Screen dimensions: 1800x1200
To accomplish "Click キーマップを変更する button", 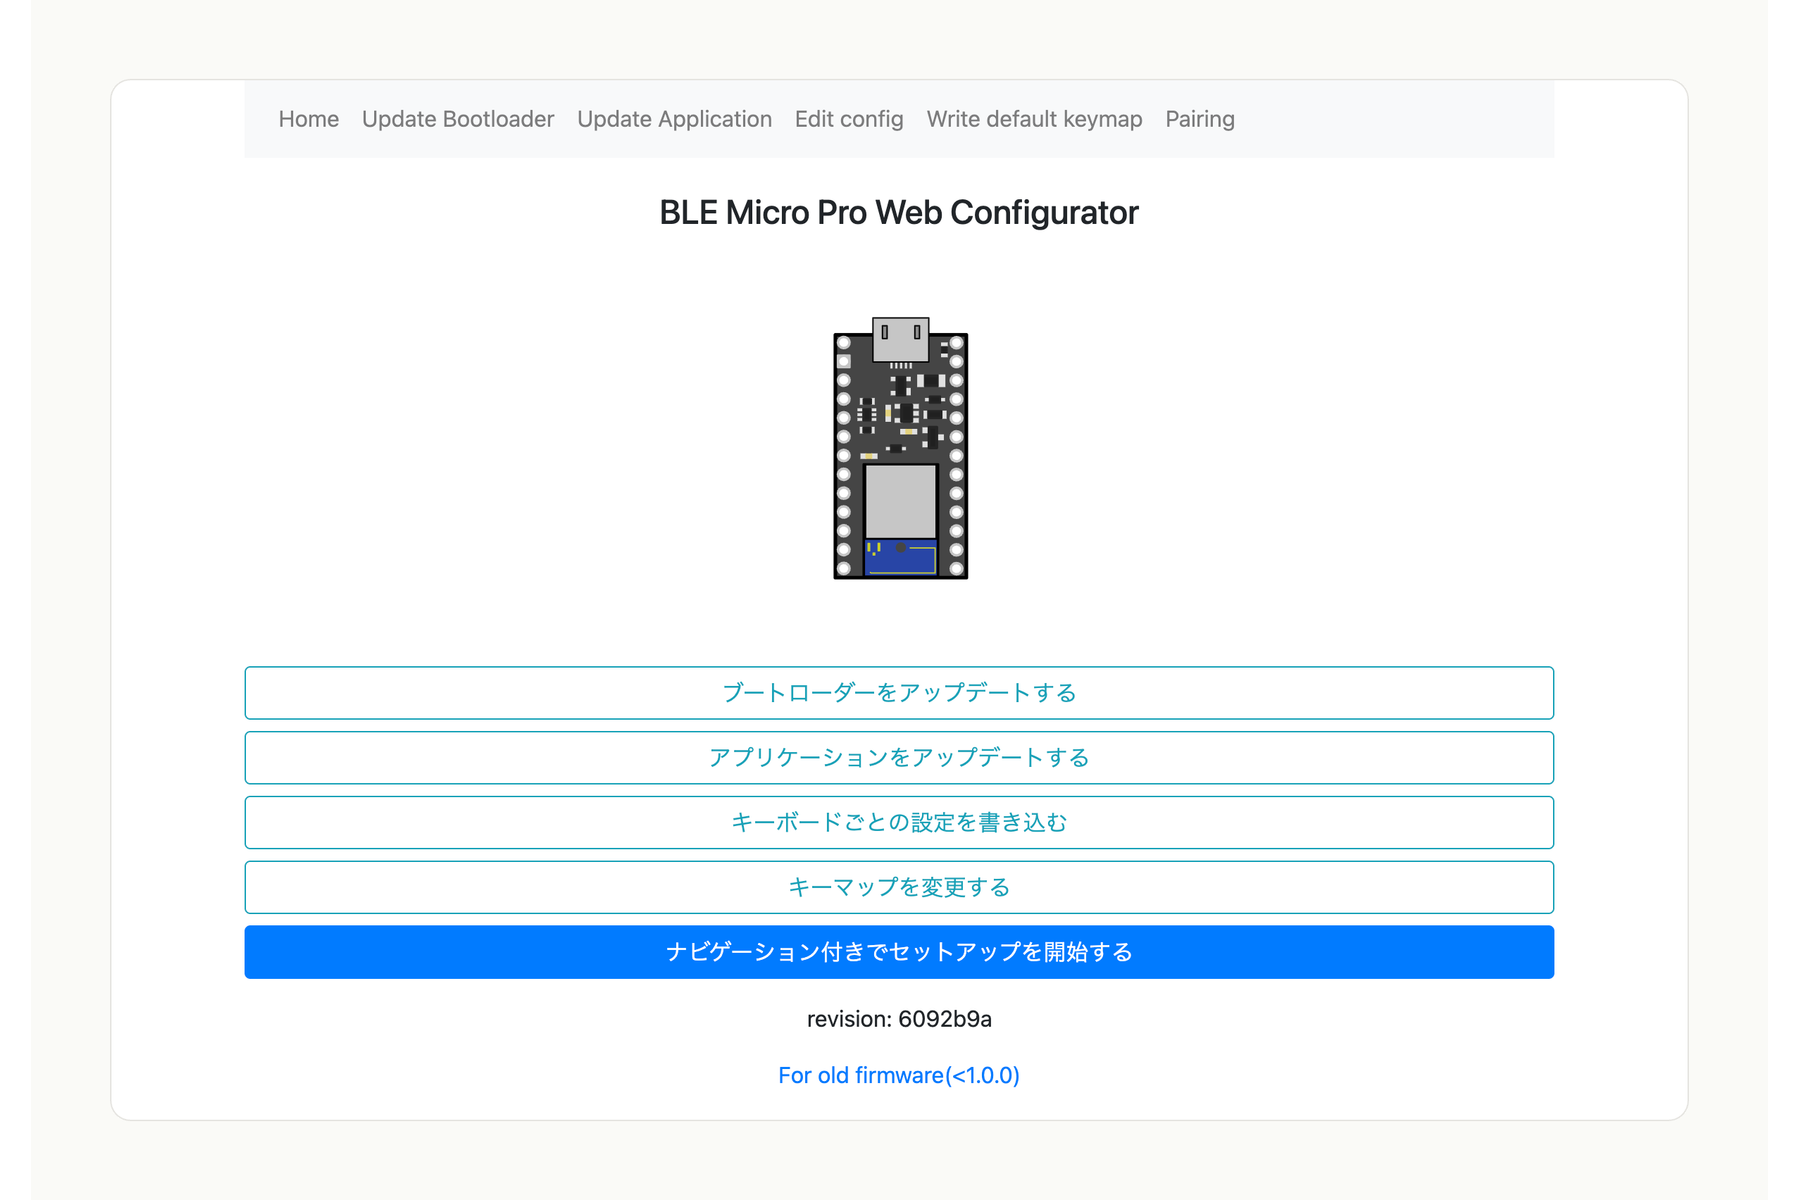I will pyautogui.click(x=899, y=887).
